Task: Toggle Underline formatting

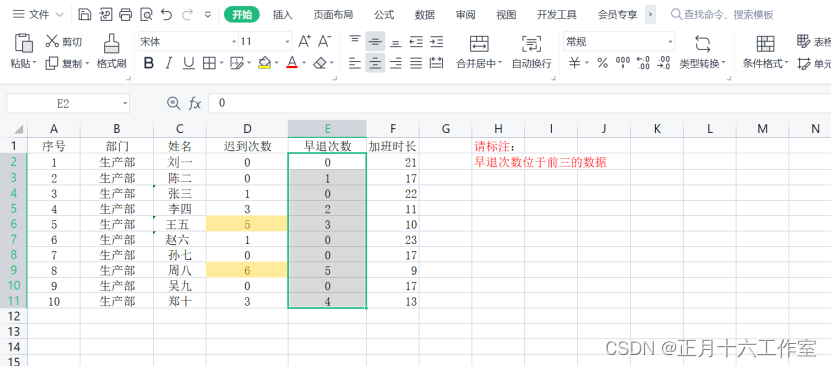Action: [x=188, y=64]
